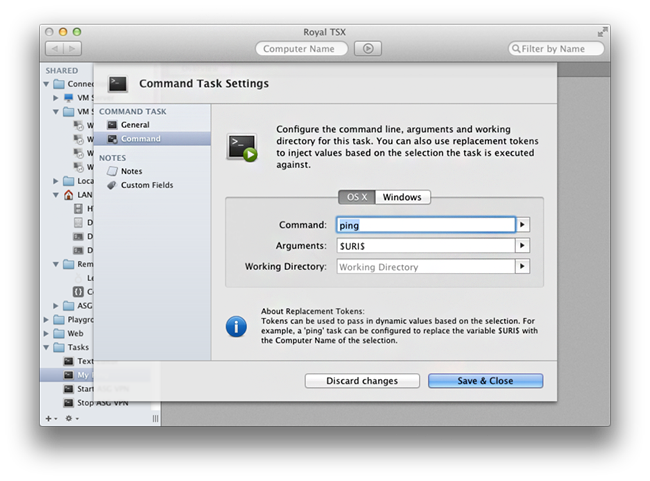Open token menu next to Working Directory
650x481 pixels.
point(522,267)
